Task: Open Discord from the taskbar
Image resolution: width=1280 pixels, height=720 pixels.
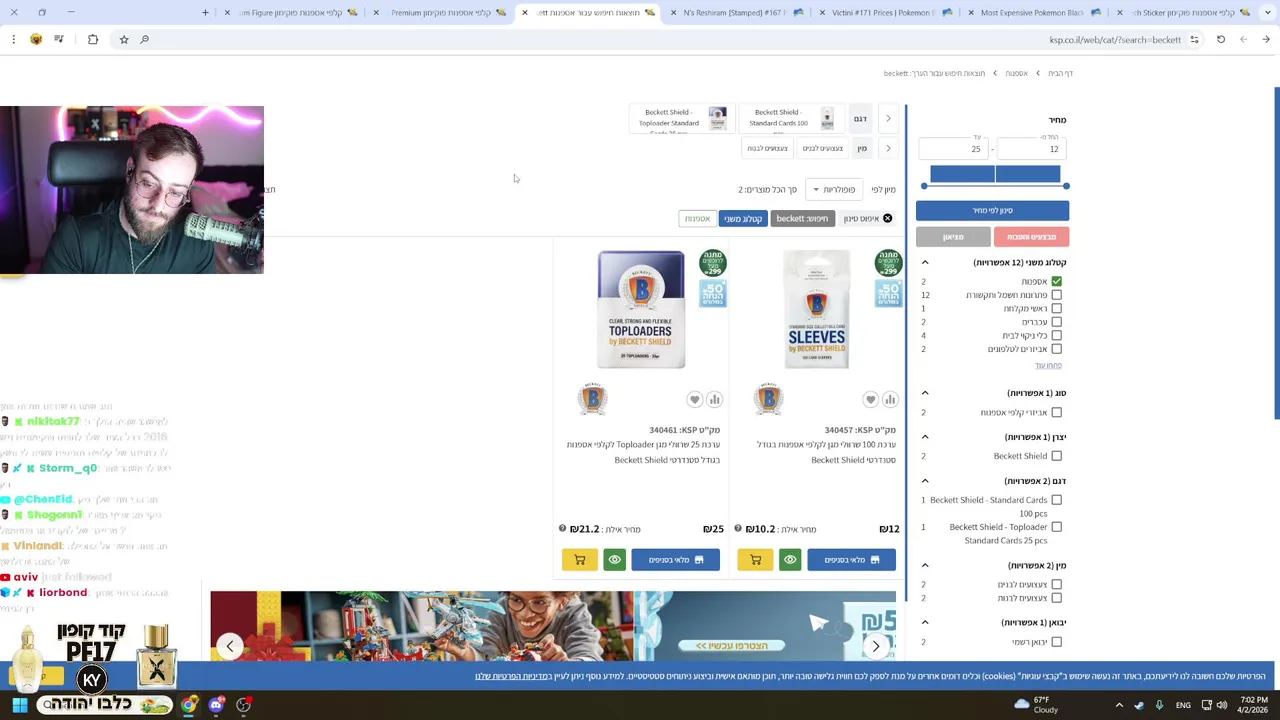Action: click(x=216, y=705)
